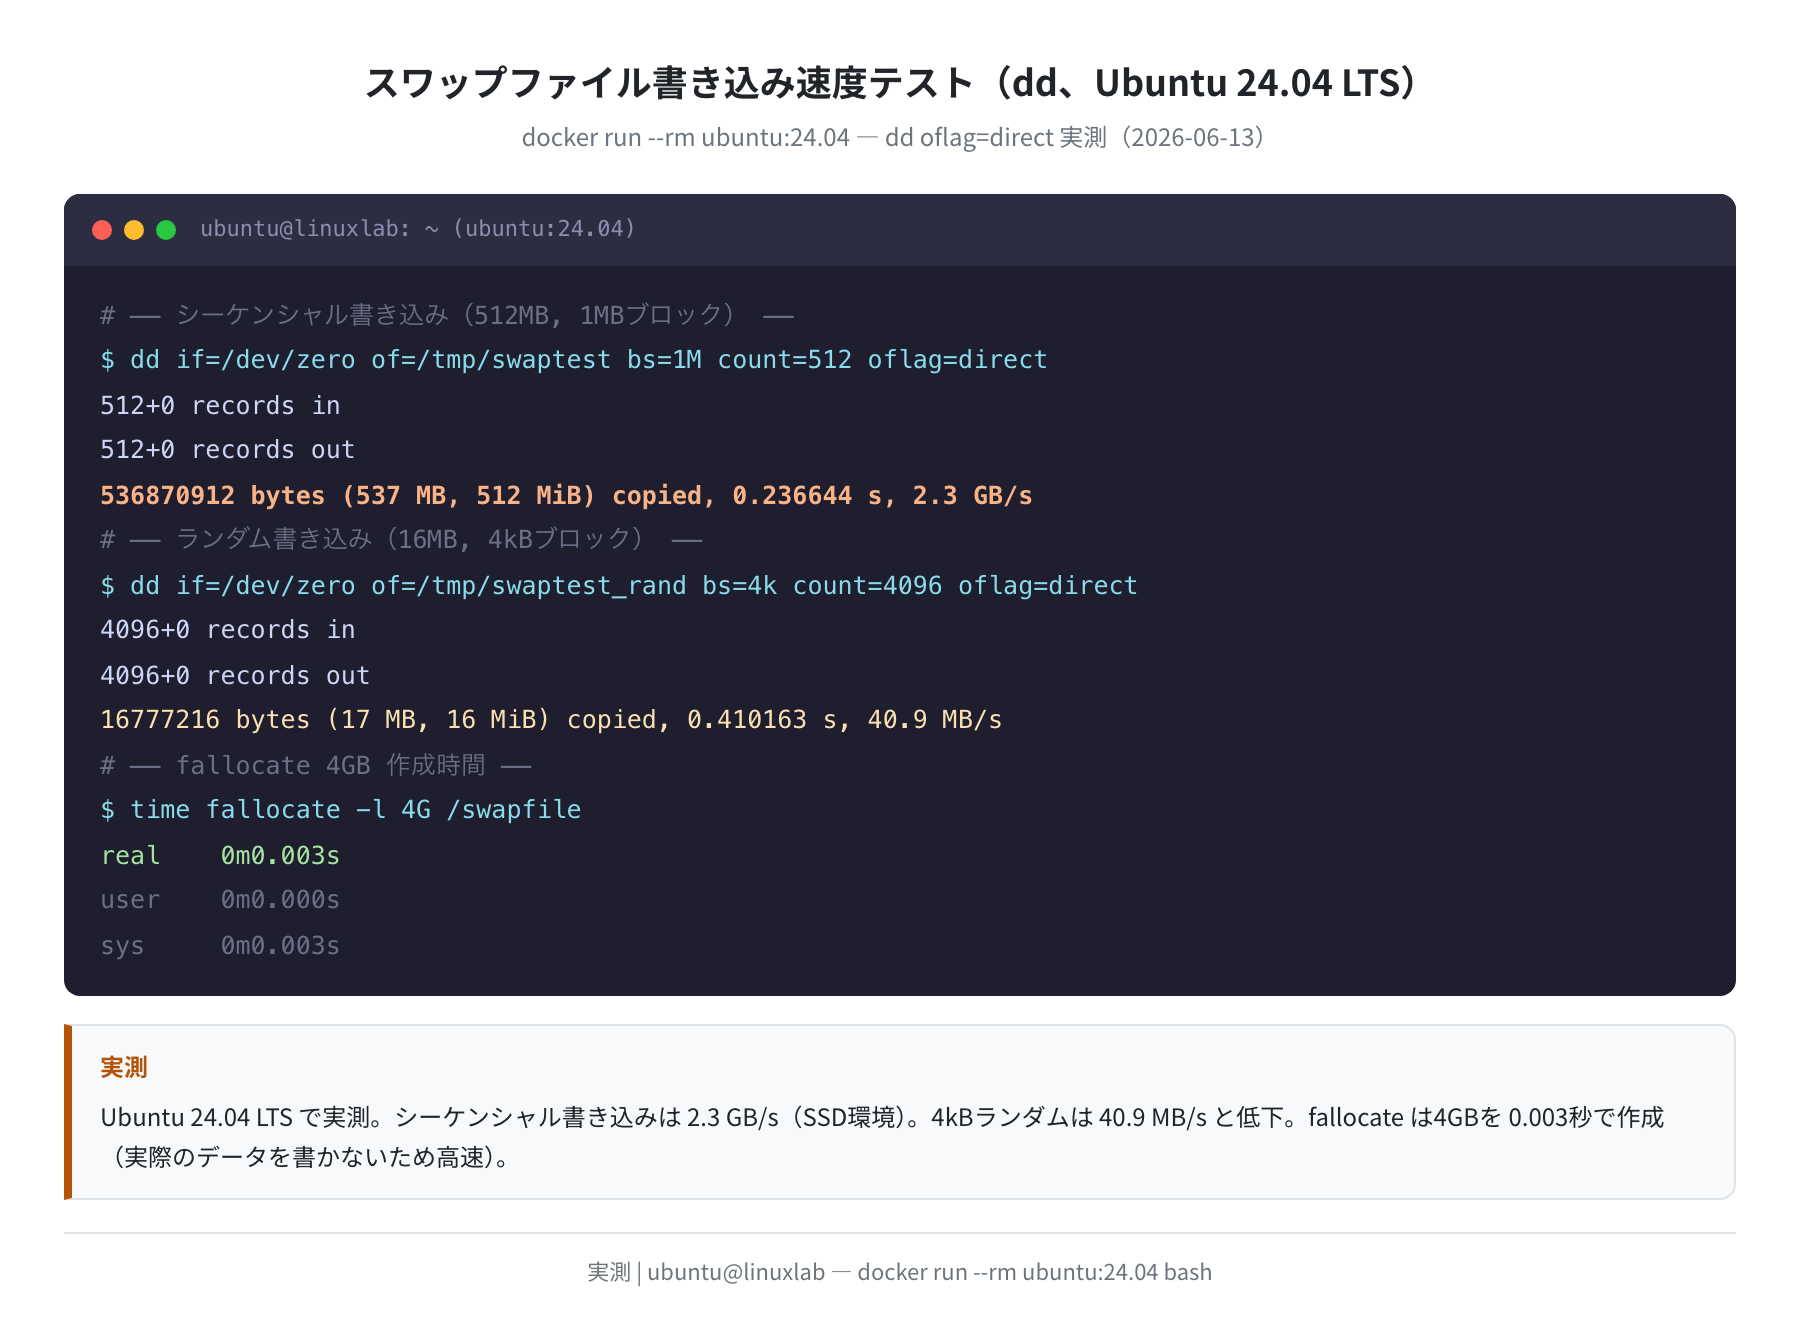Click the result line 536870912 bytes copied 2.3 GB/s
Viewport: 1800px width, 1326px height.
point(566,495)
